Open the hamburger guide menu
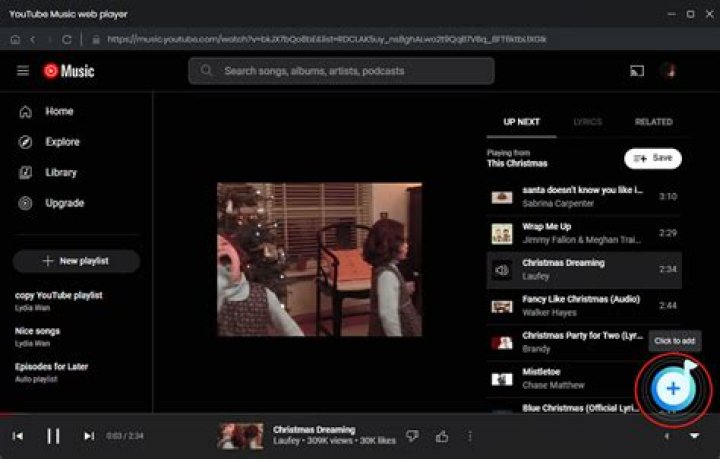This screenshot has width=720, height=459. (23, 71)
